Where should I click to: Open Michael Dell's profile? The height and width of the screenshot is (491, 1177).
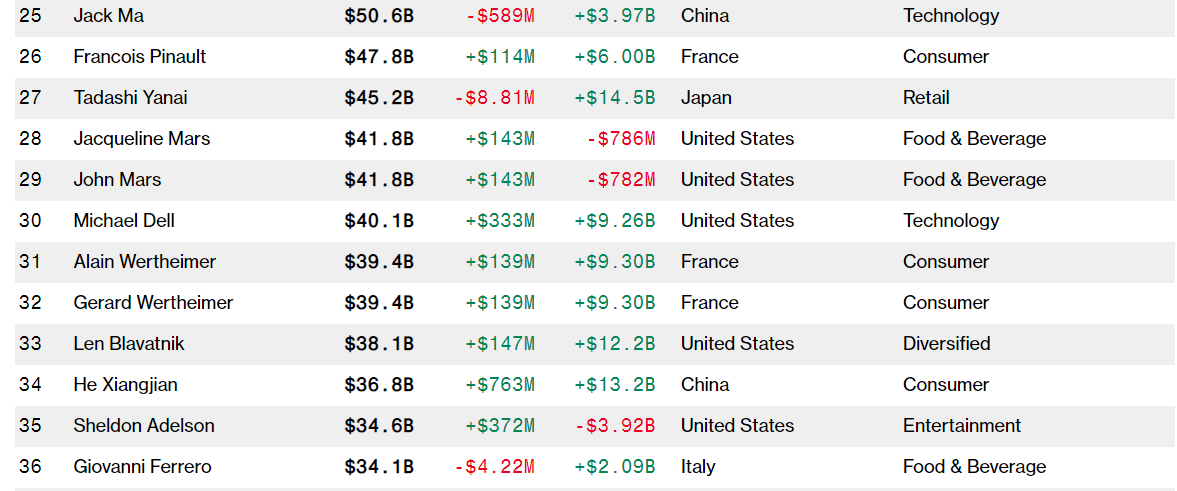tap(124, 221)
